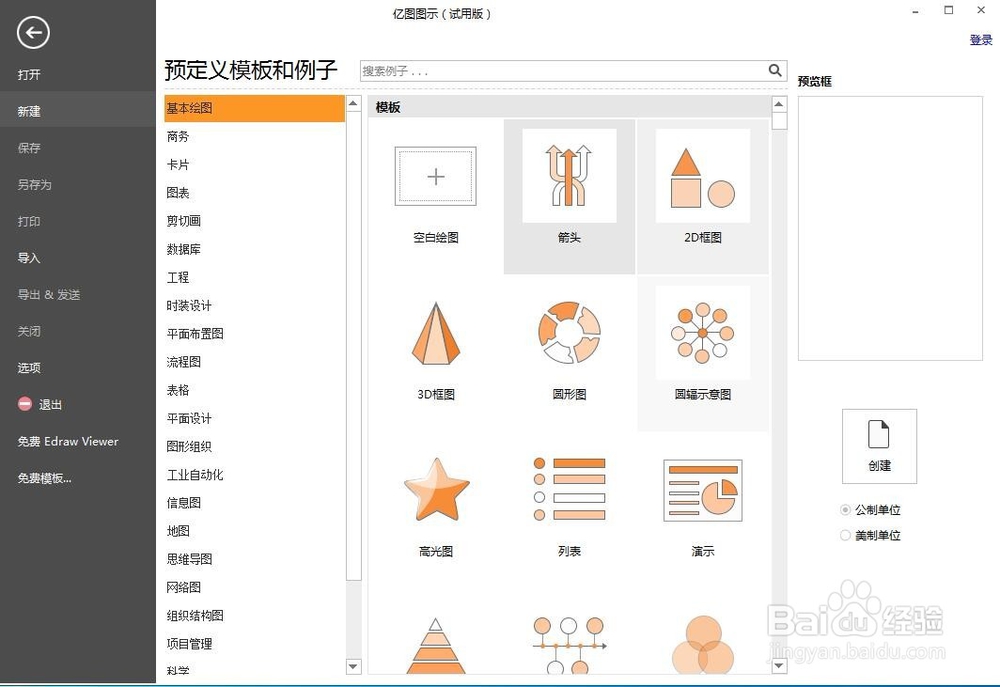Click the search magnifier icon

(775, 70)
